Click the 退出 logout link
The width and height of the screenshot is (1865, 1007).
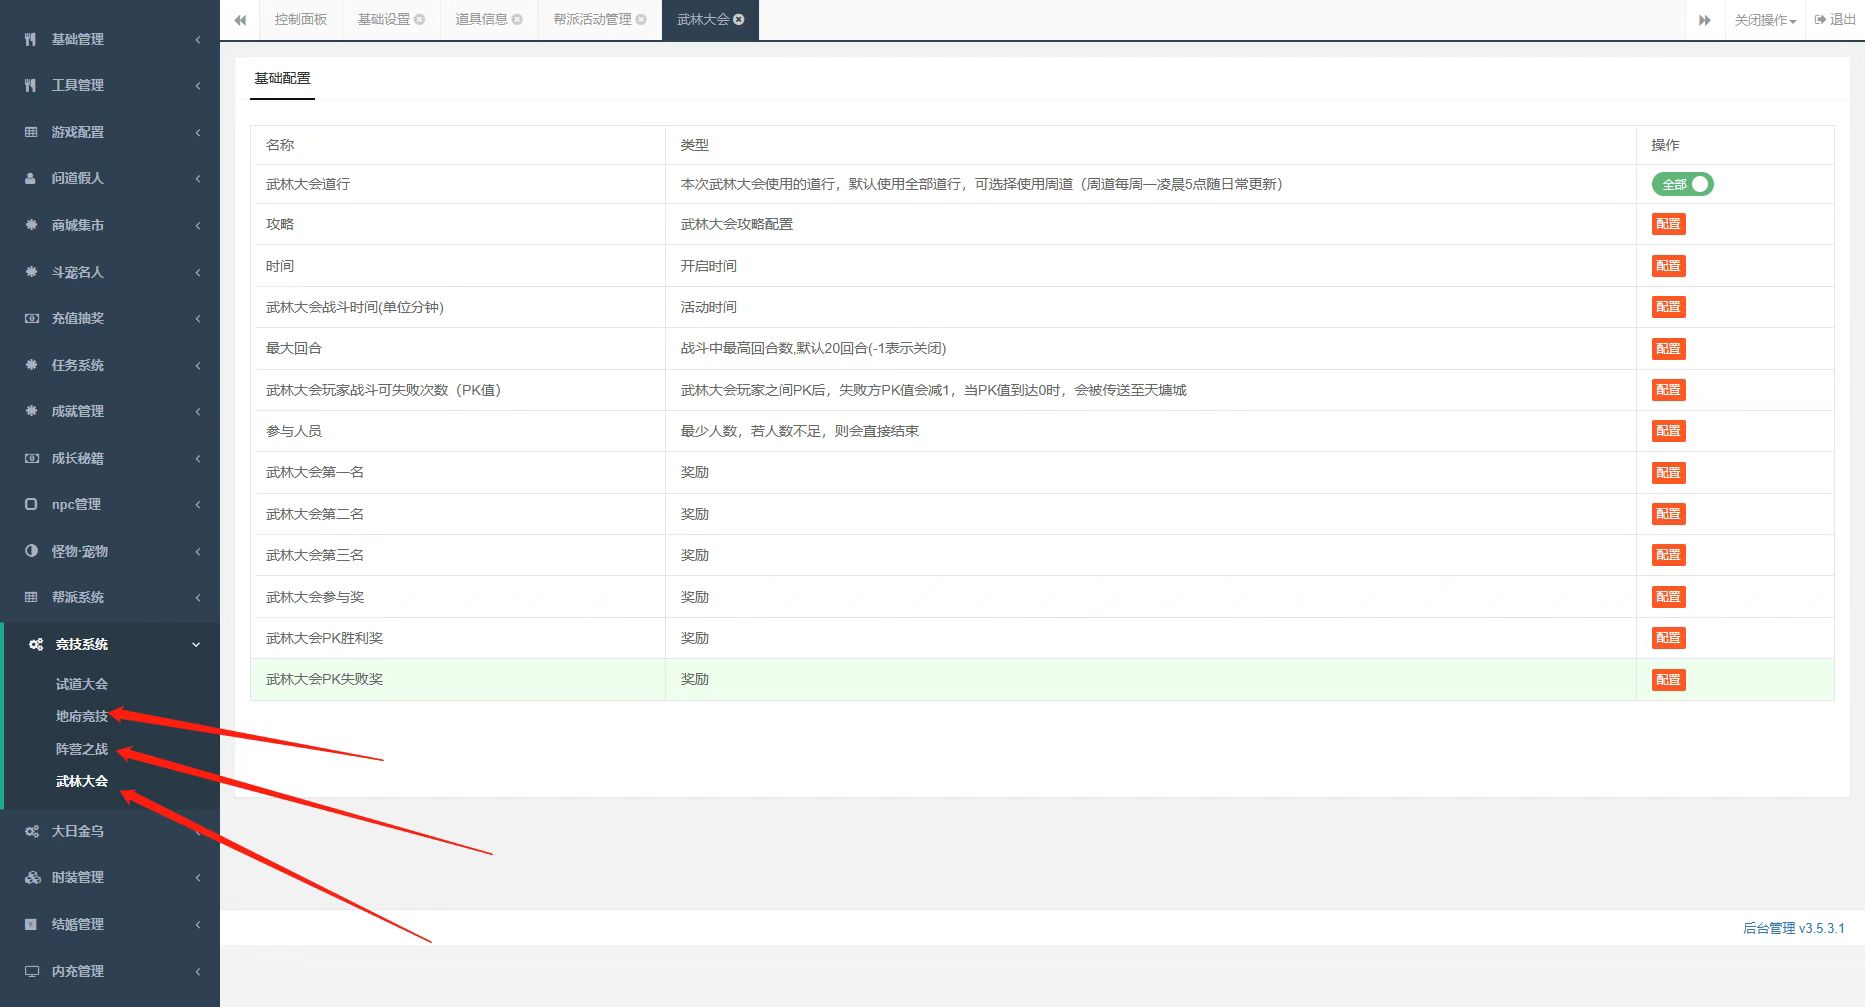click(1835, 20)
